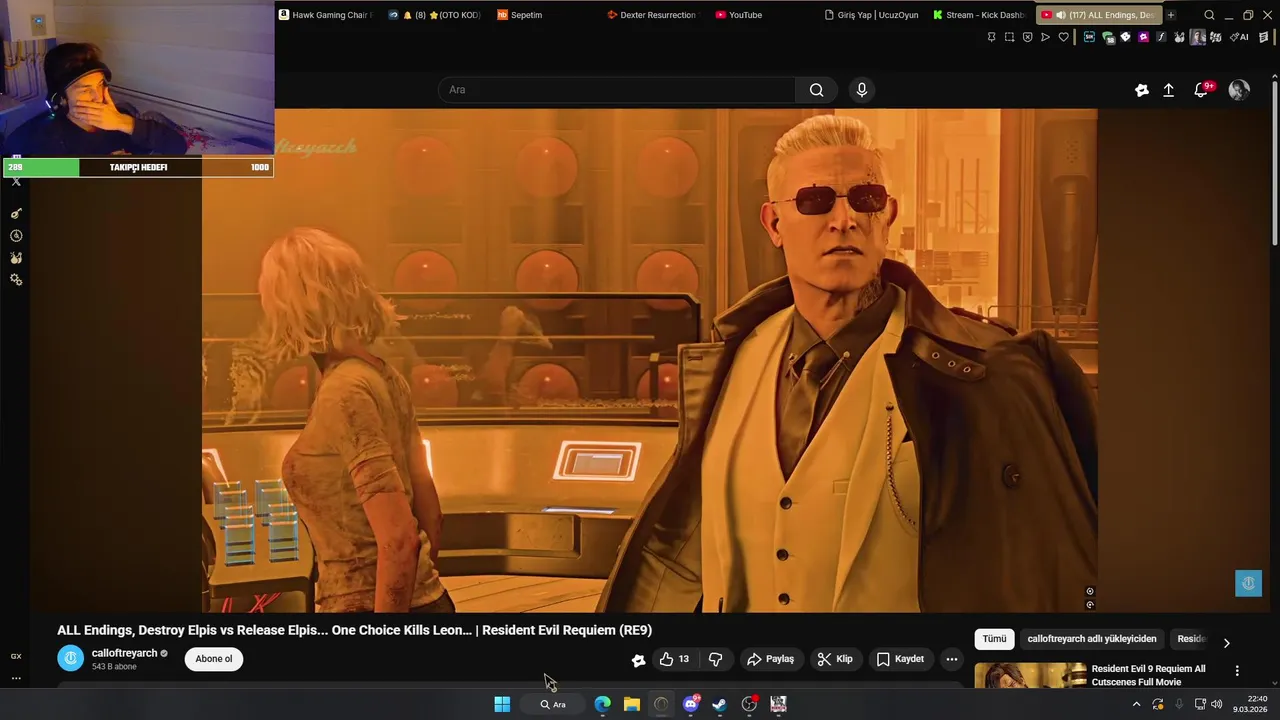Open Resident Evil 9 Requiem recommended thumbnail
This screenshot has width=1280, height=720.
[x=1030, y=676]
